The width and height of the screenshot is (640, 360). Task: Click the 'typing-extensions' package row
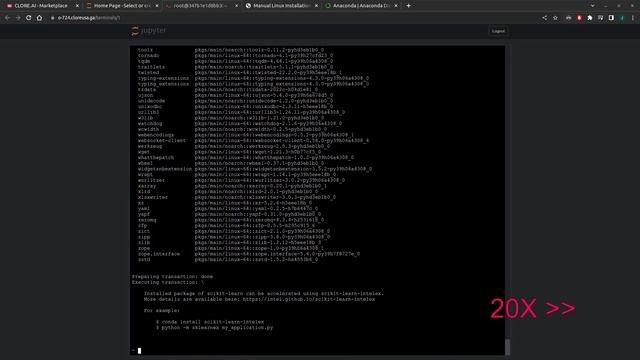(253, 78)
